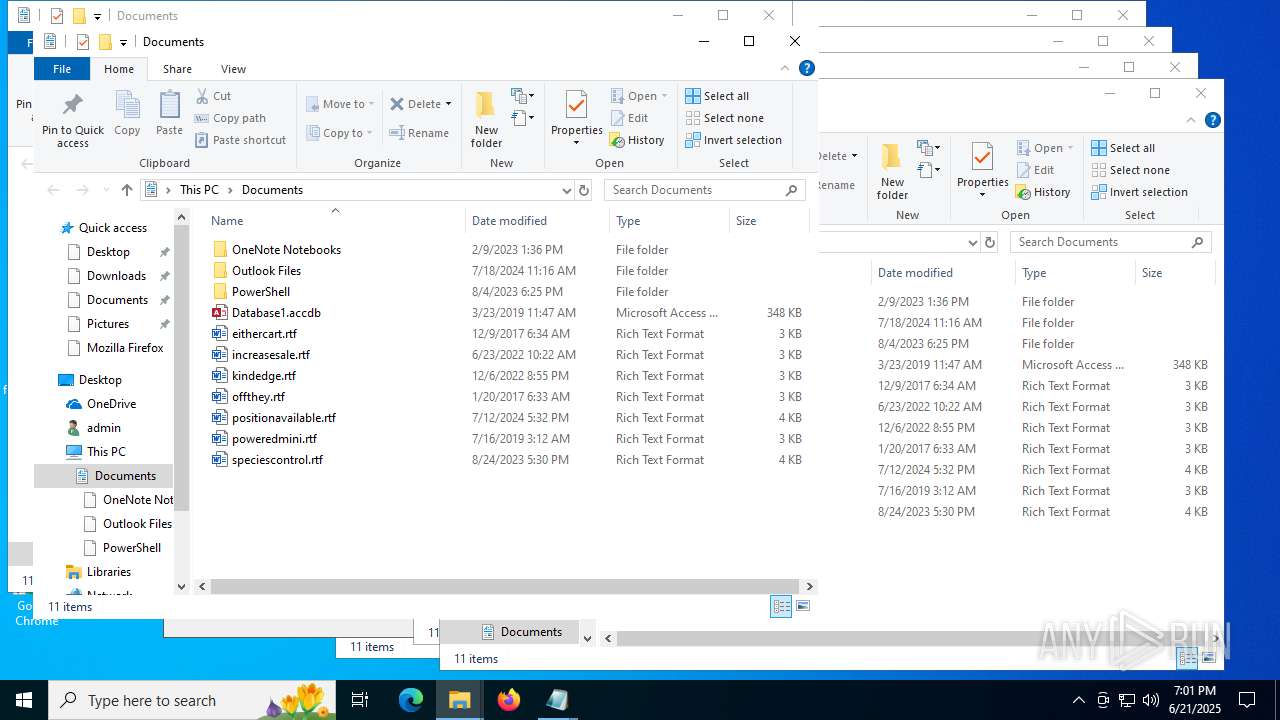
Task: Click History in the front window ribbon
Action: coord(637,140)
